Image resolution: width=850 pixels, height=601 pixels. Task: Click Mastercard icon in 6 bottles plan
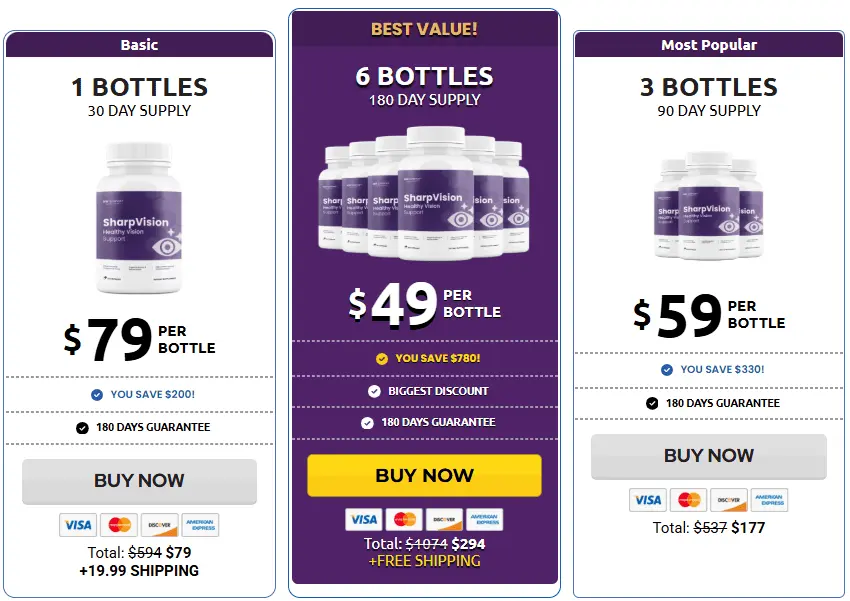(x=404, y=519)
